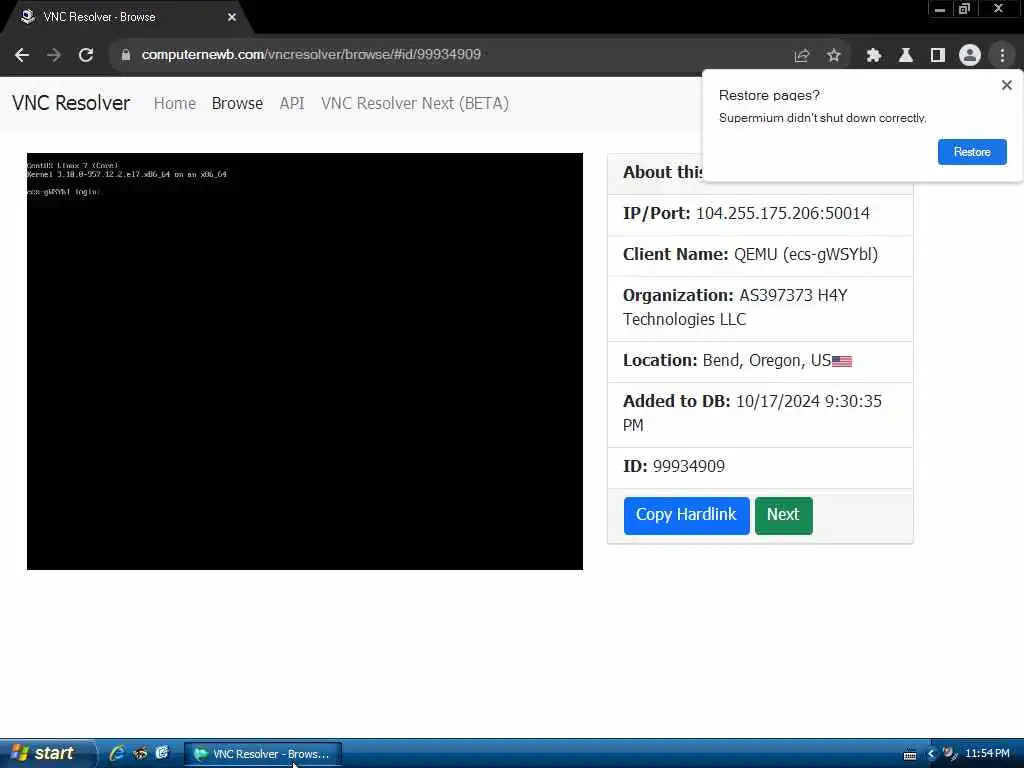The height and width of the screenshot is (768, 1024).
Task: Open the extensions puzzle icon
Action: click(x=874, y=56)
